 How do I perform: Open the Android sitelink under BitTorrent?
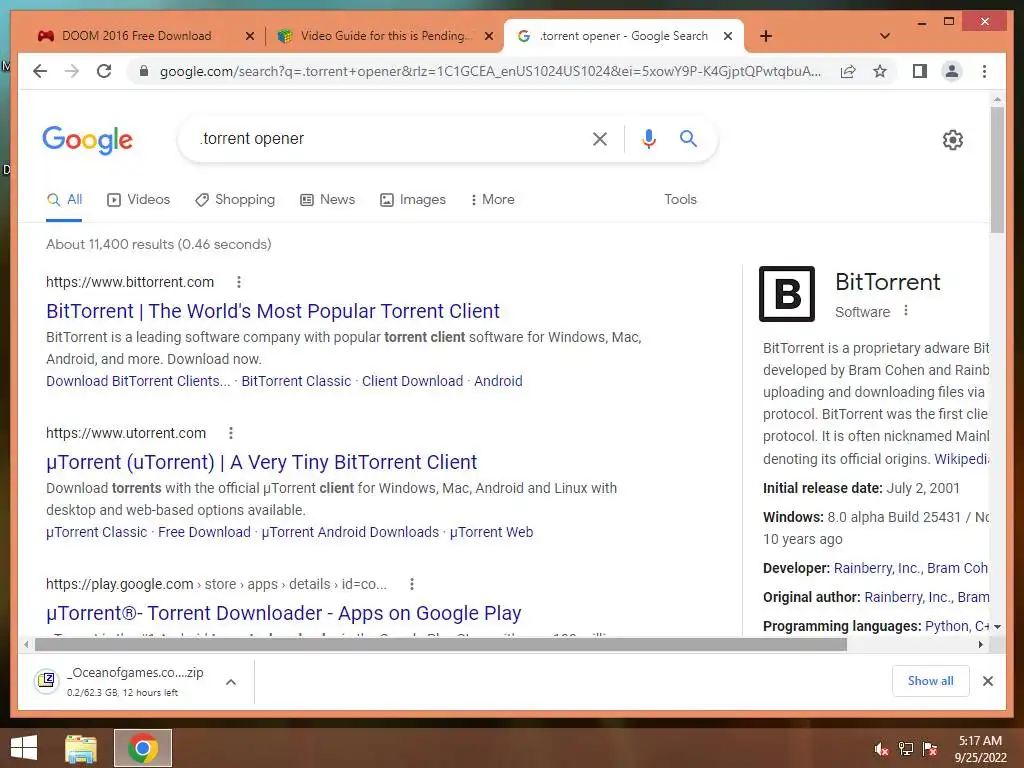pyautogui.click(x=498, y=381)
